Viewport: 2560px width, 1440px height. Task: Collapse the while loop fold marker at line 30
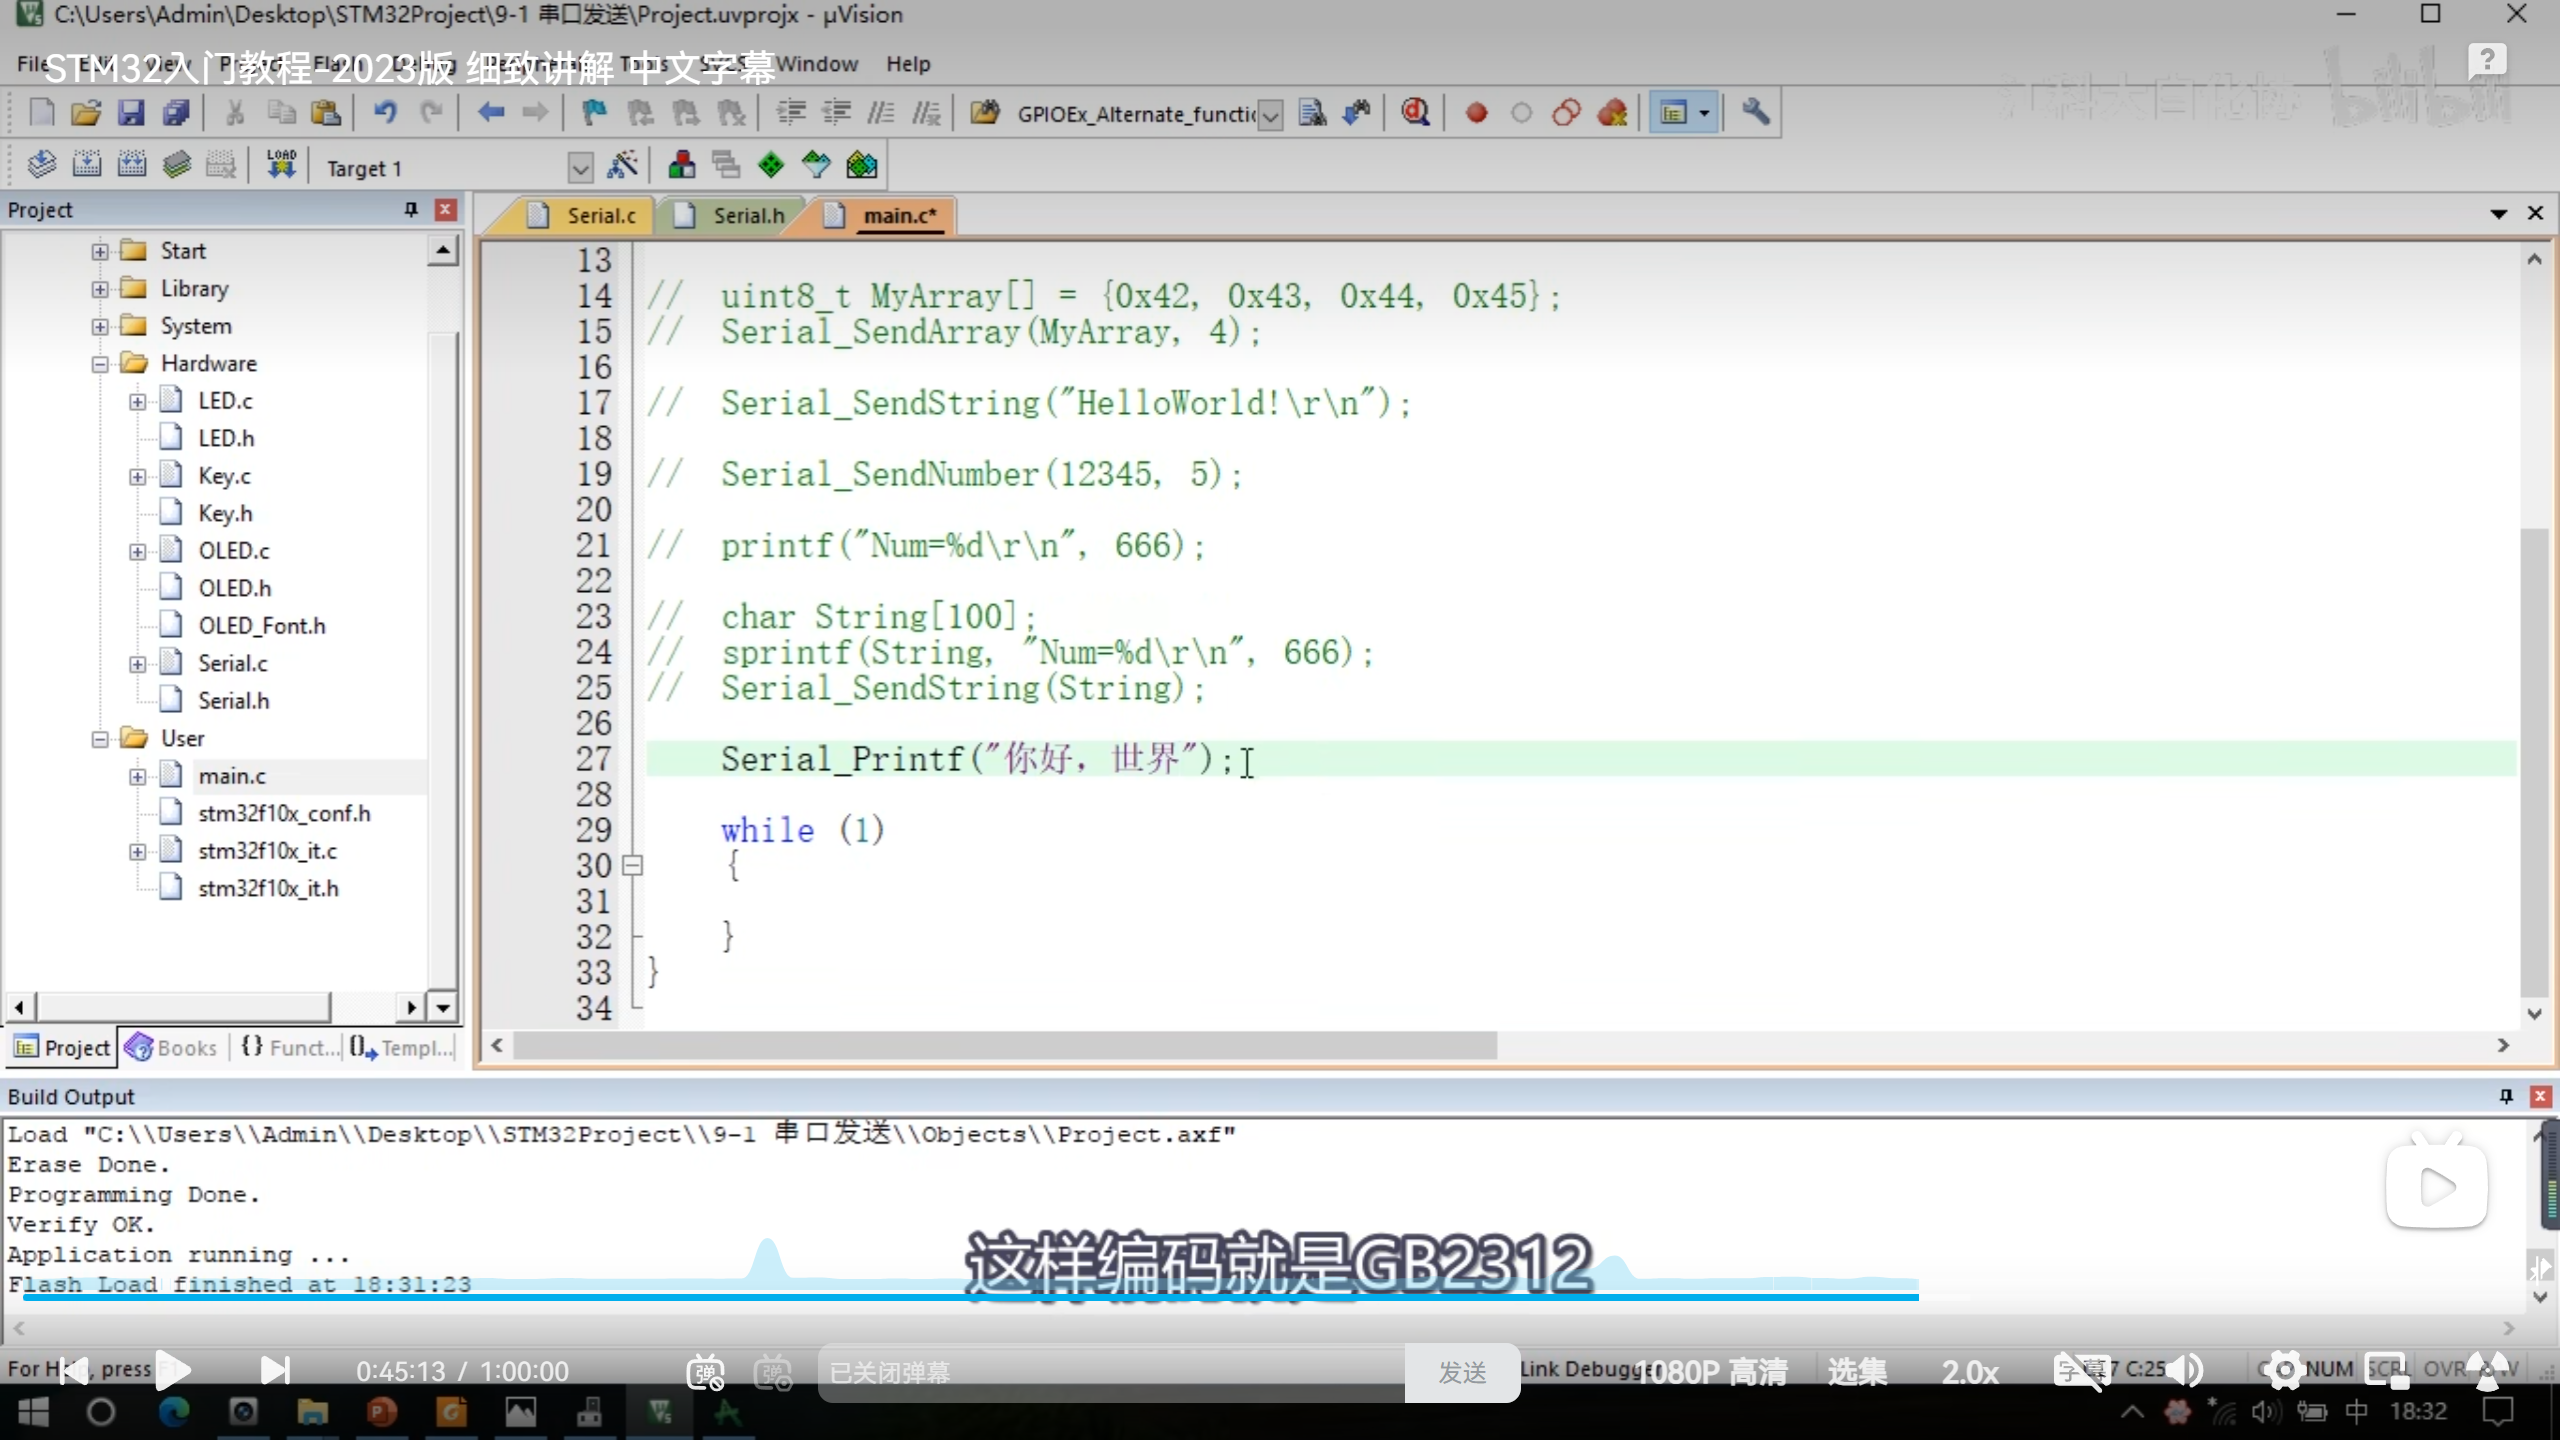tap(632, 865)
